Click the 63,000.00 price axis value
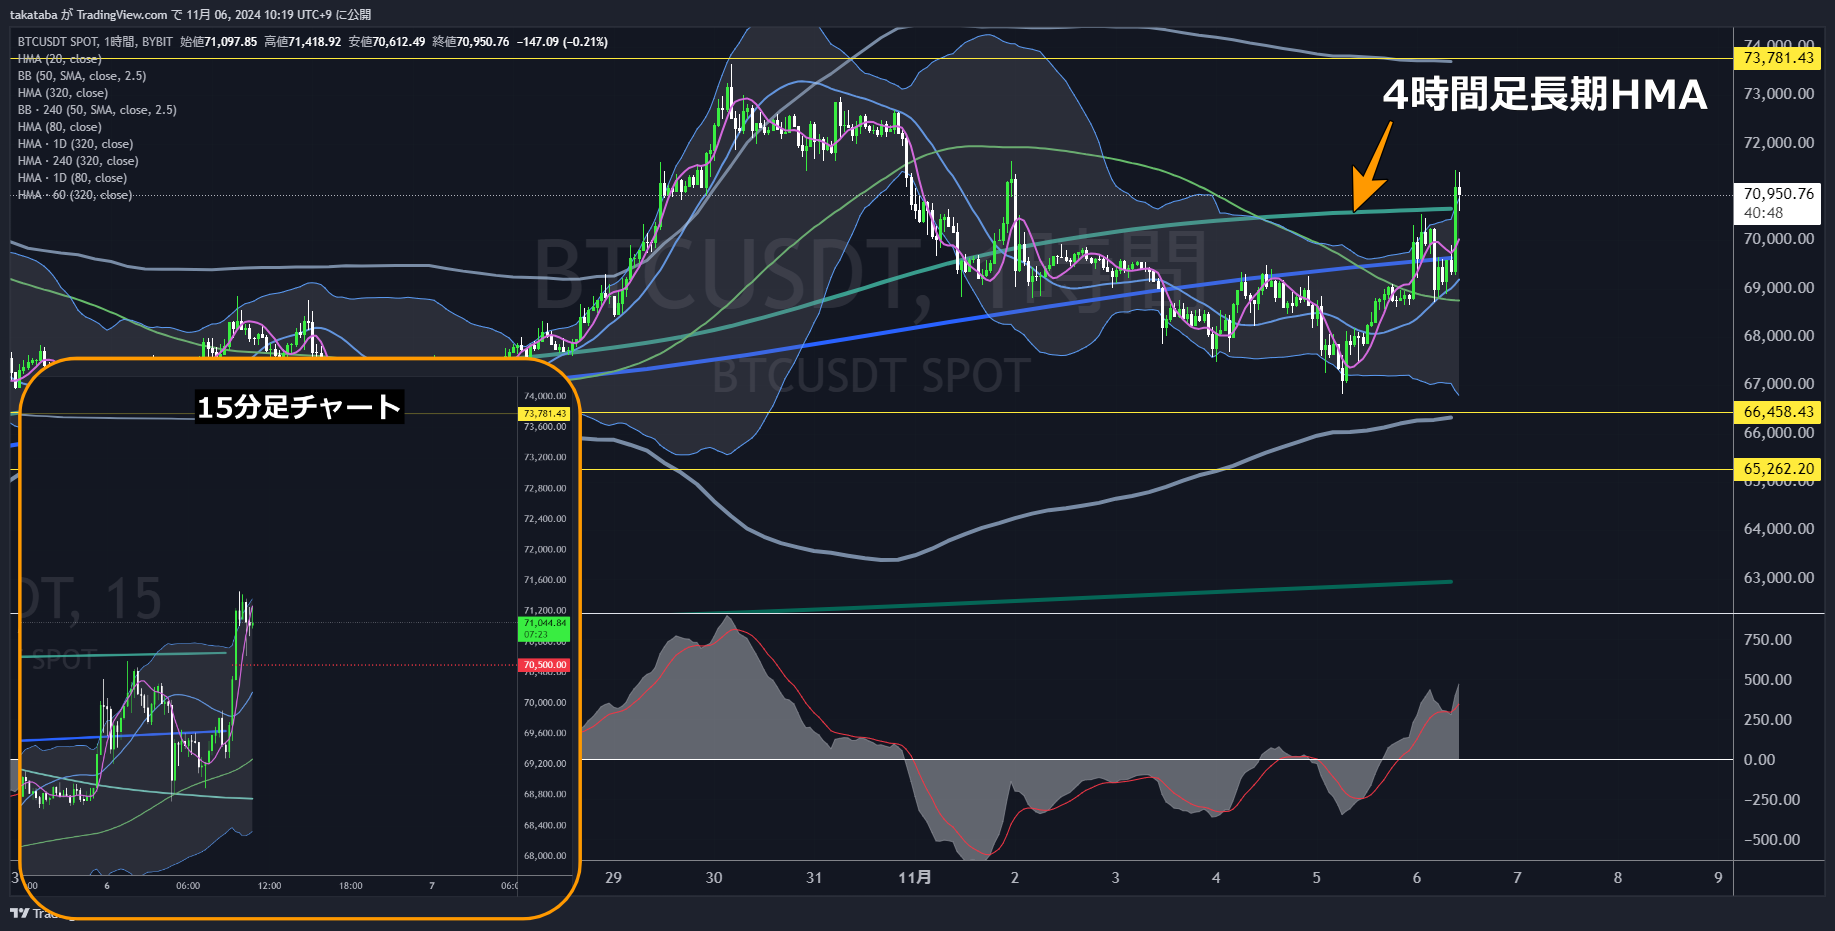1835x931 pixels. click(1778, 578)
